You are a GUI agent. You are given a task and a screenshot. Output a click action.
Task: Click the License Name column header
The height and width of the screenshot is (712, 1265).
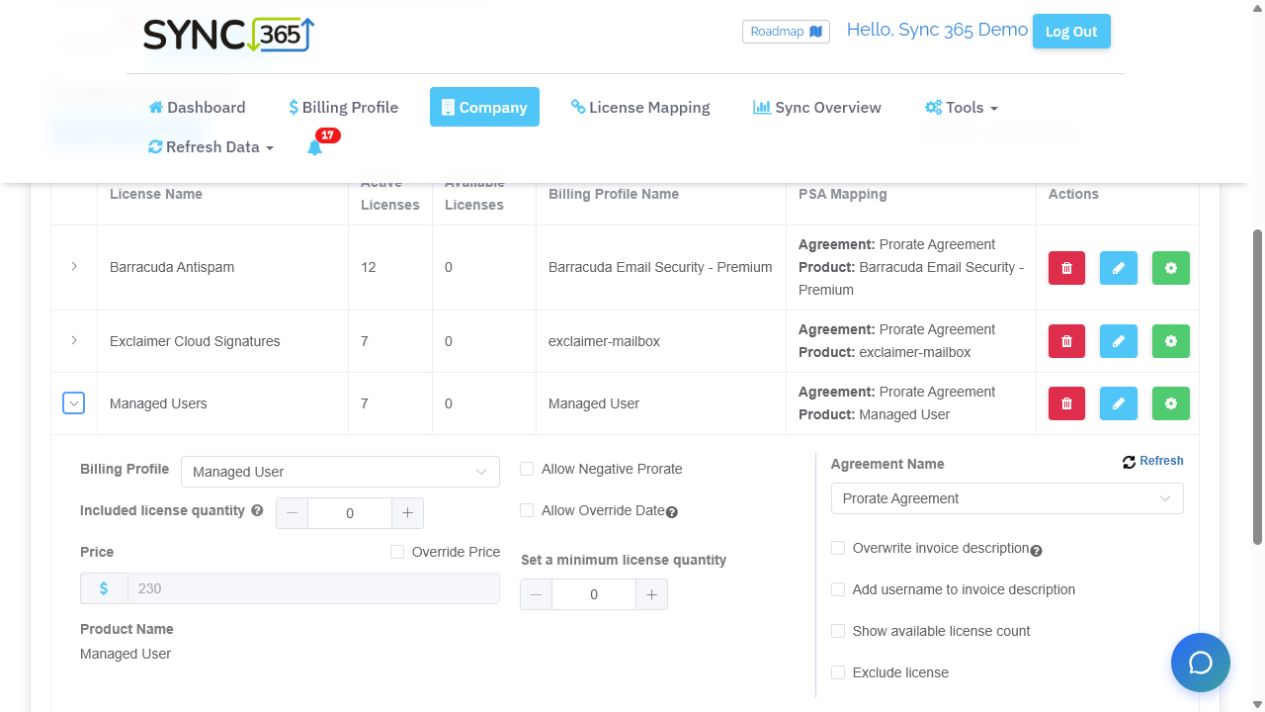pyautogui.click(x=156, y=194)
